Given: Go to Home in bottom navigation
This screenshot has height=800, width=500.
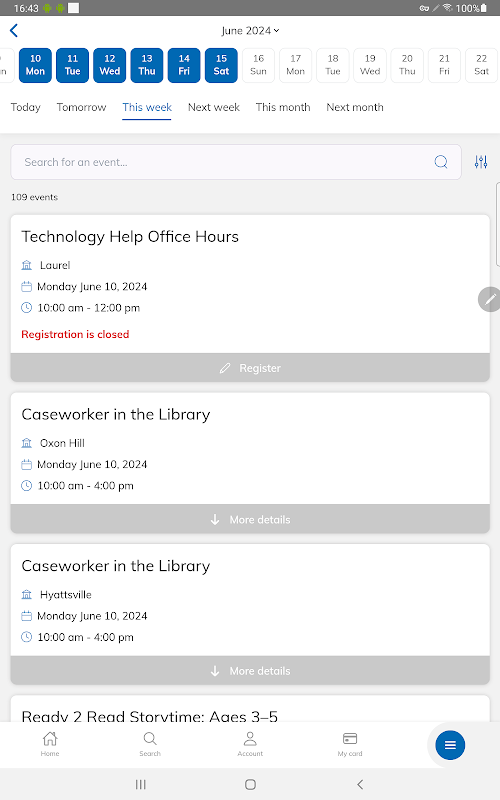Looking at the screenshot, I should pyautogui.click(x=50, y=744).
